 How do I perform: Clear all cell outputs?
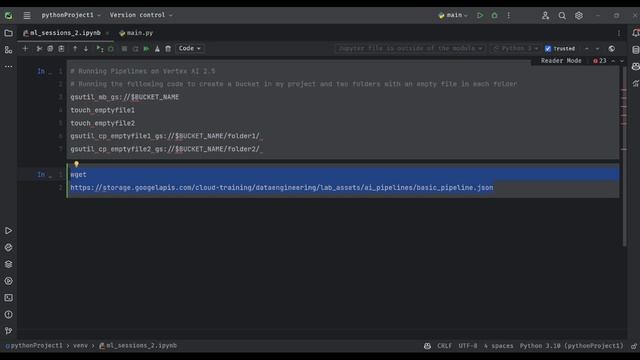point(157,49)
